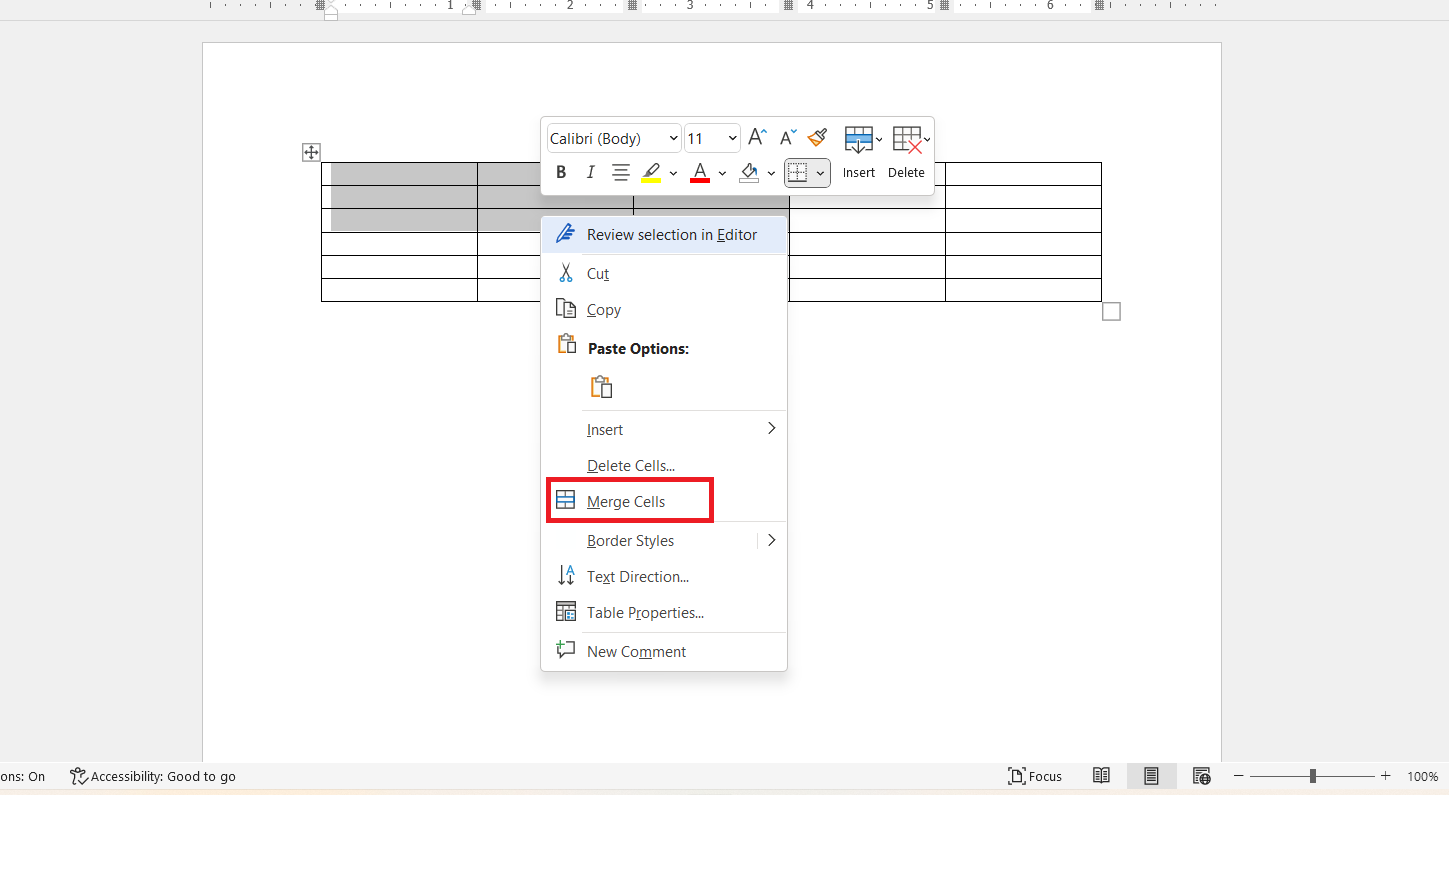1454x887 pixels.
Task: Click the table move handle above the table
Action: tap(311, 152)
